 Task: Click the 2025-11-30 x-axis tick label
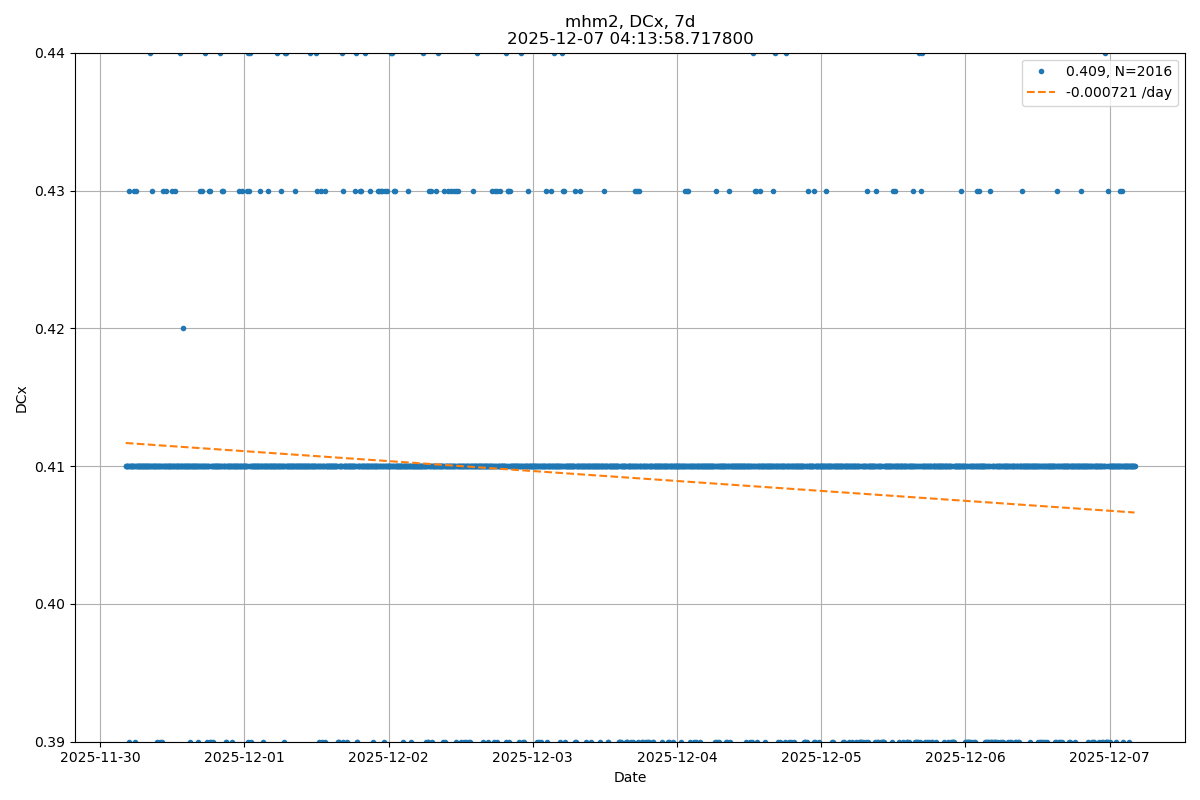pos(100,758)
